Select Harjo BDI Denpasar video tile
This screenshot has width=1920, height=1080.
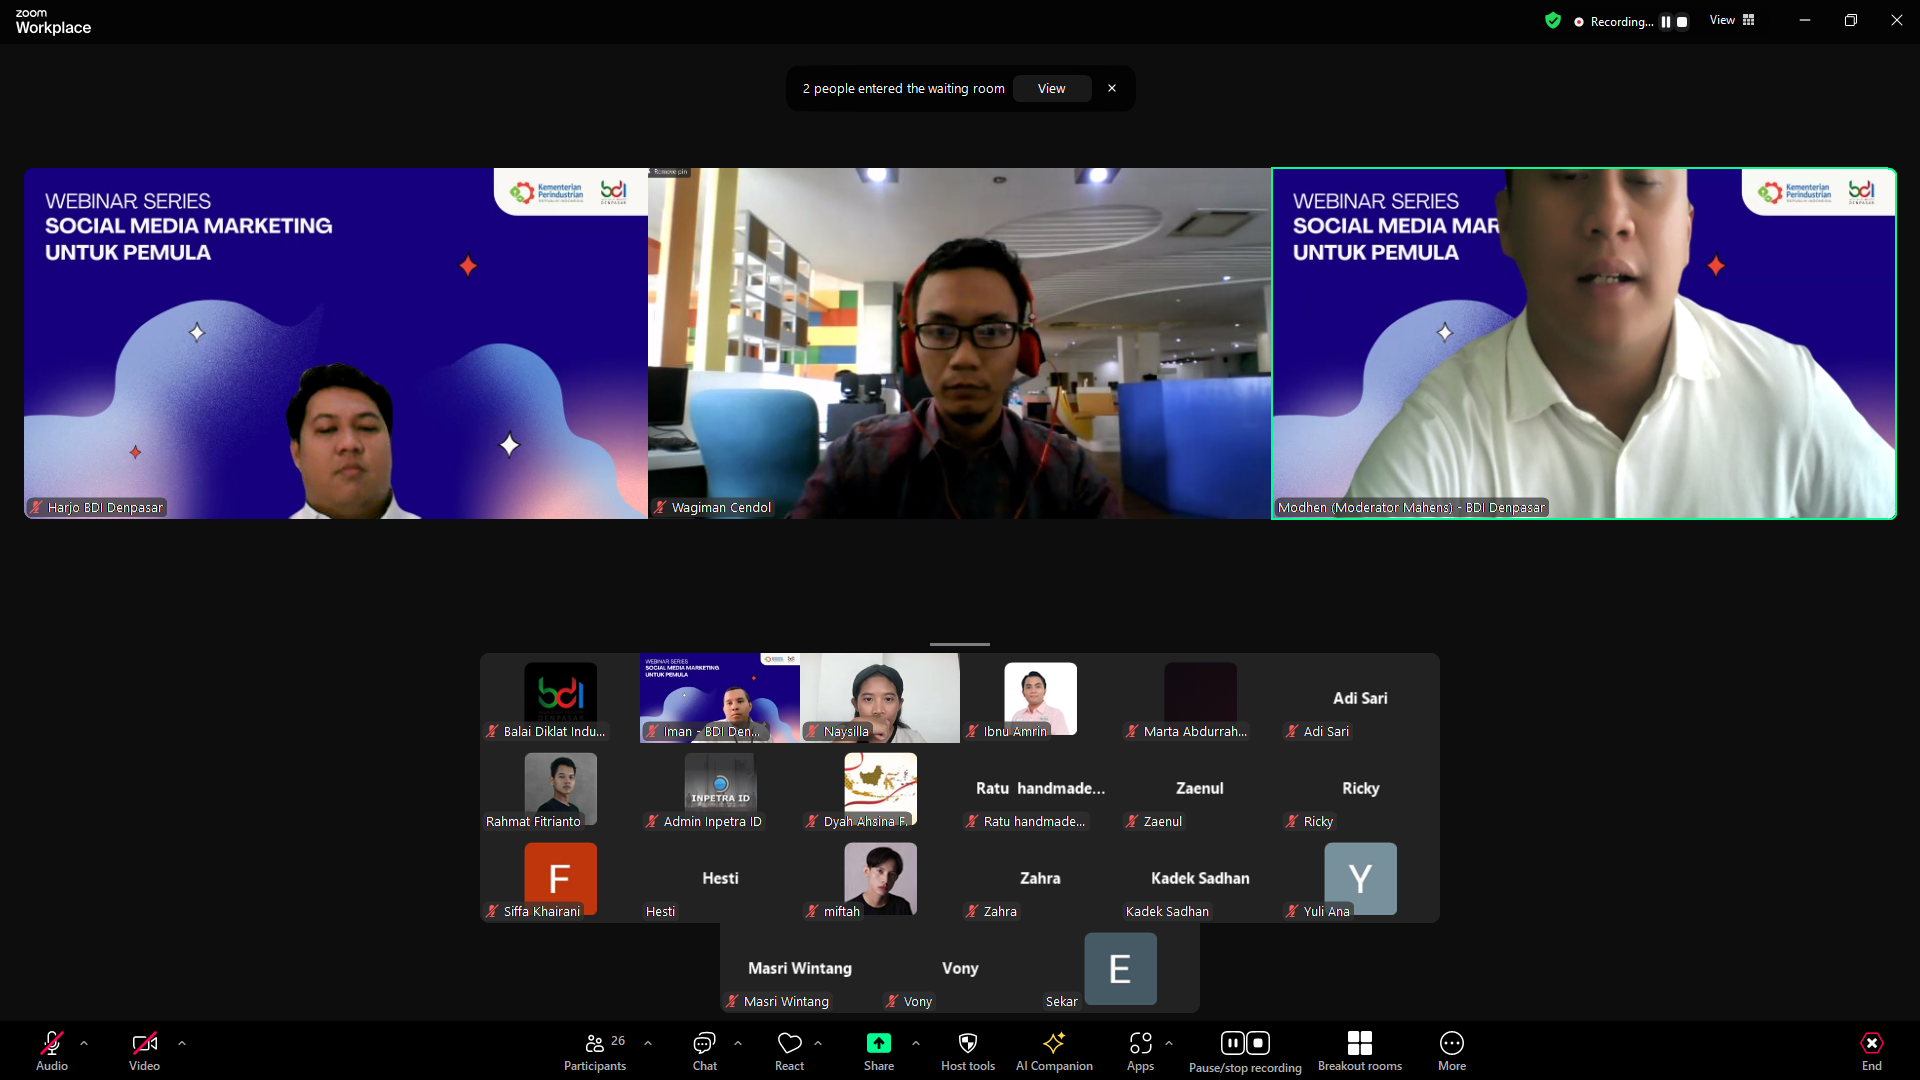[x=336, y=343]
